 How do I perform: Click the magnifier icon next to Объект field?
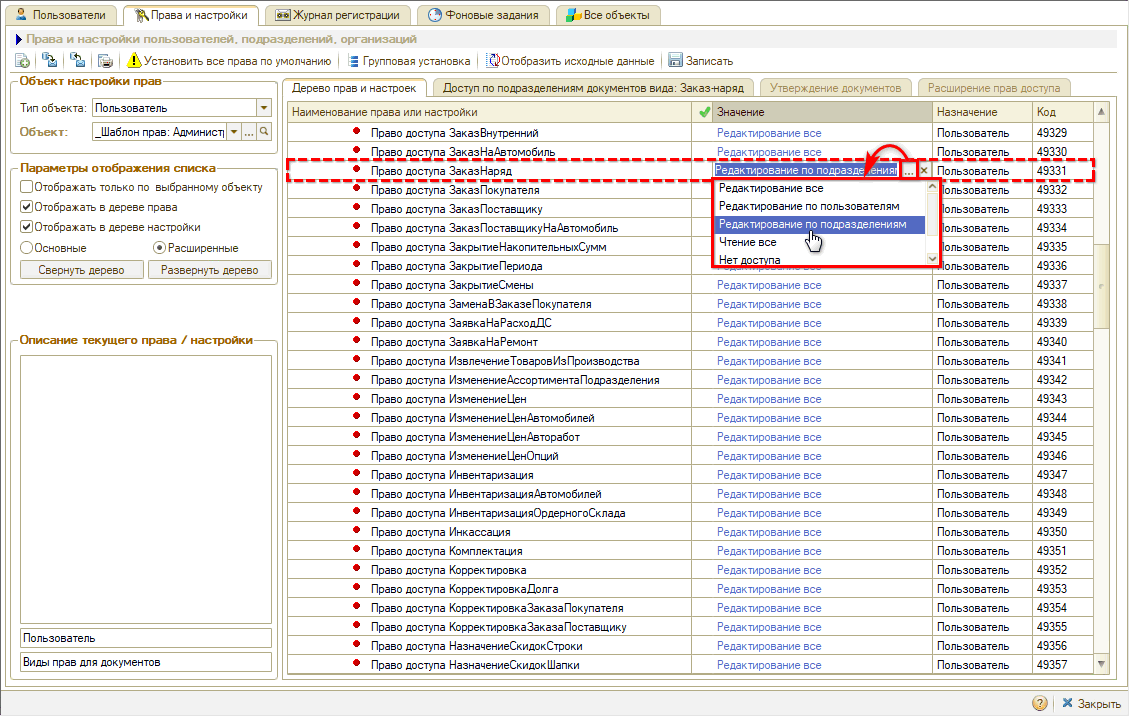[265, 132]
